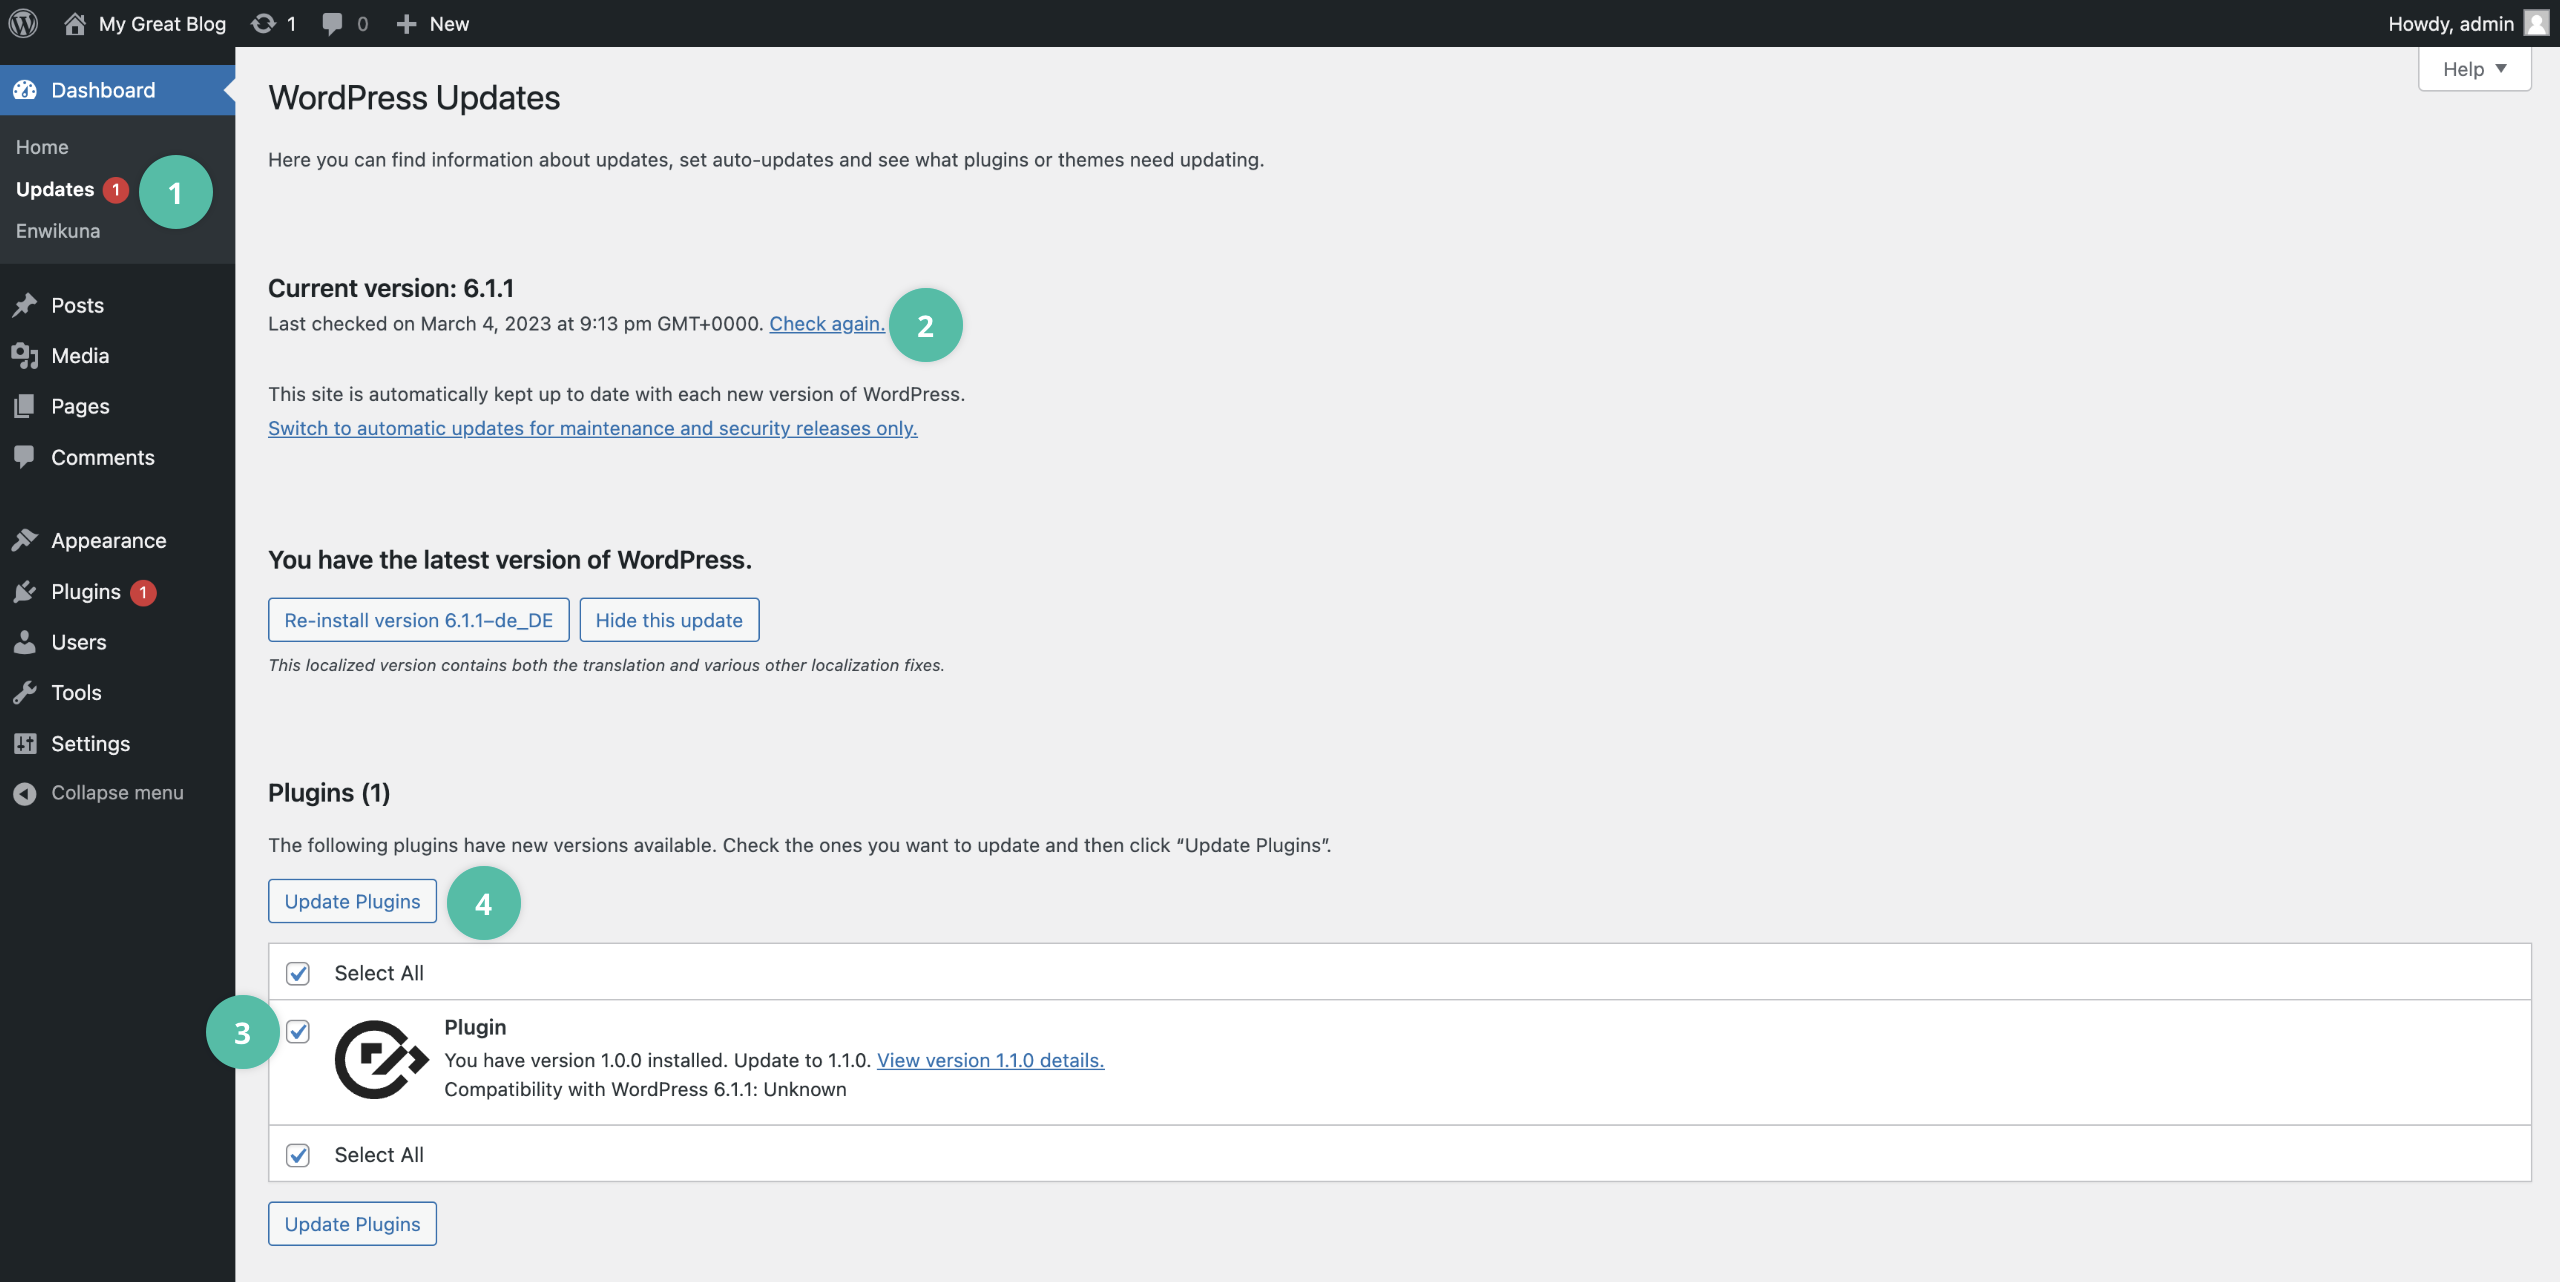Click the Users person icon

[x=25, y=642]
